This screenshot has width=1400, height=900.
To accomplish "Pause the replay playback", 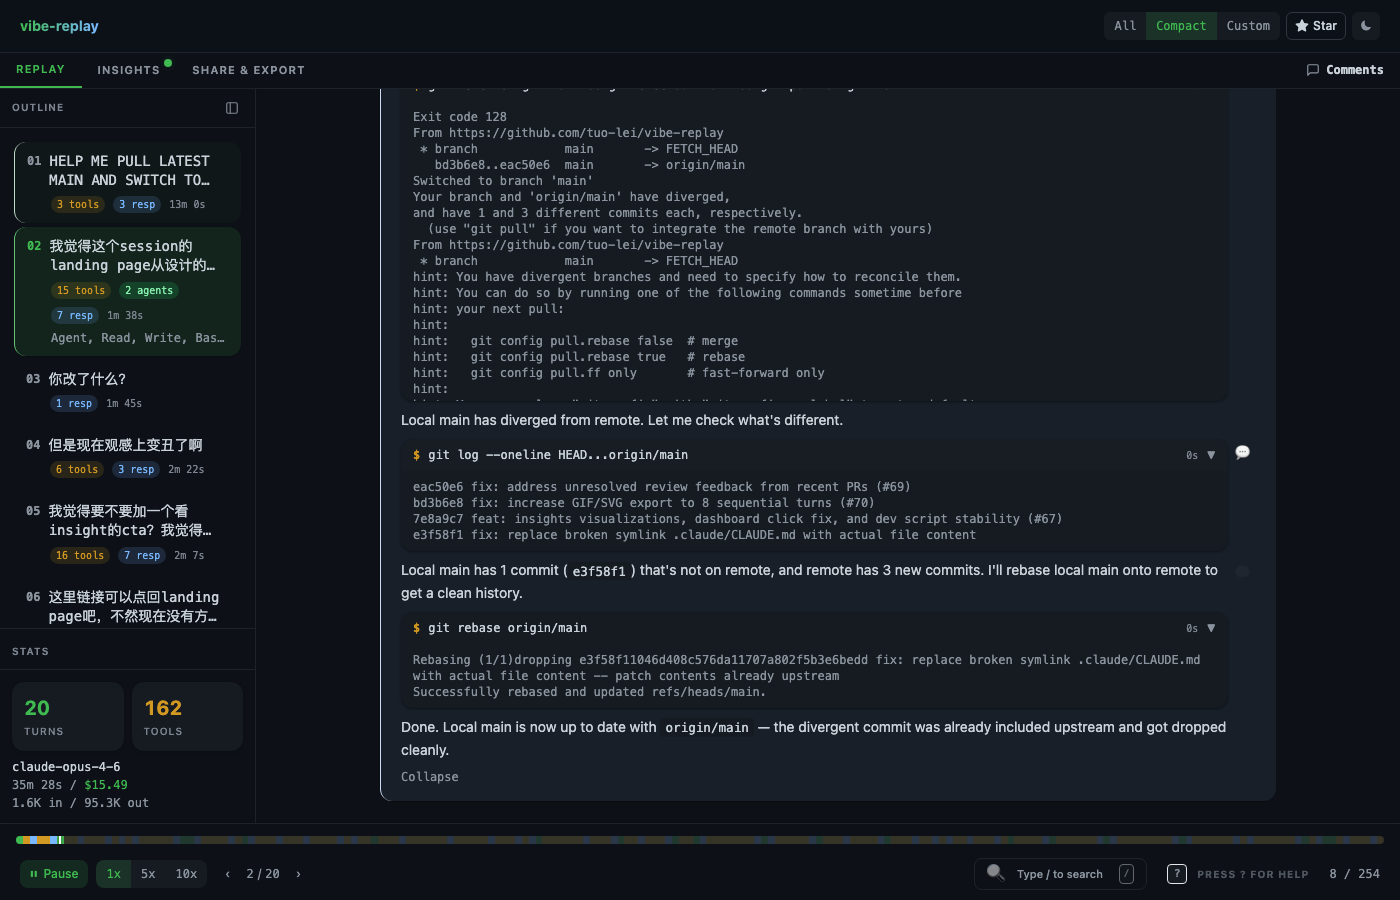I will click(53, 873).
